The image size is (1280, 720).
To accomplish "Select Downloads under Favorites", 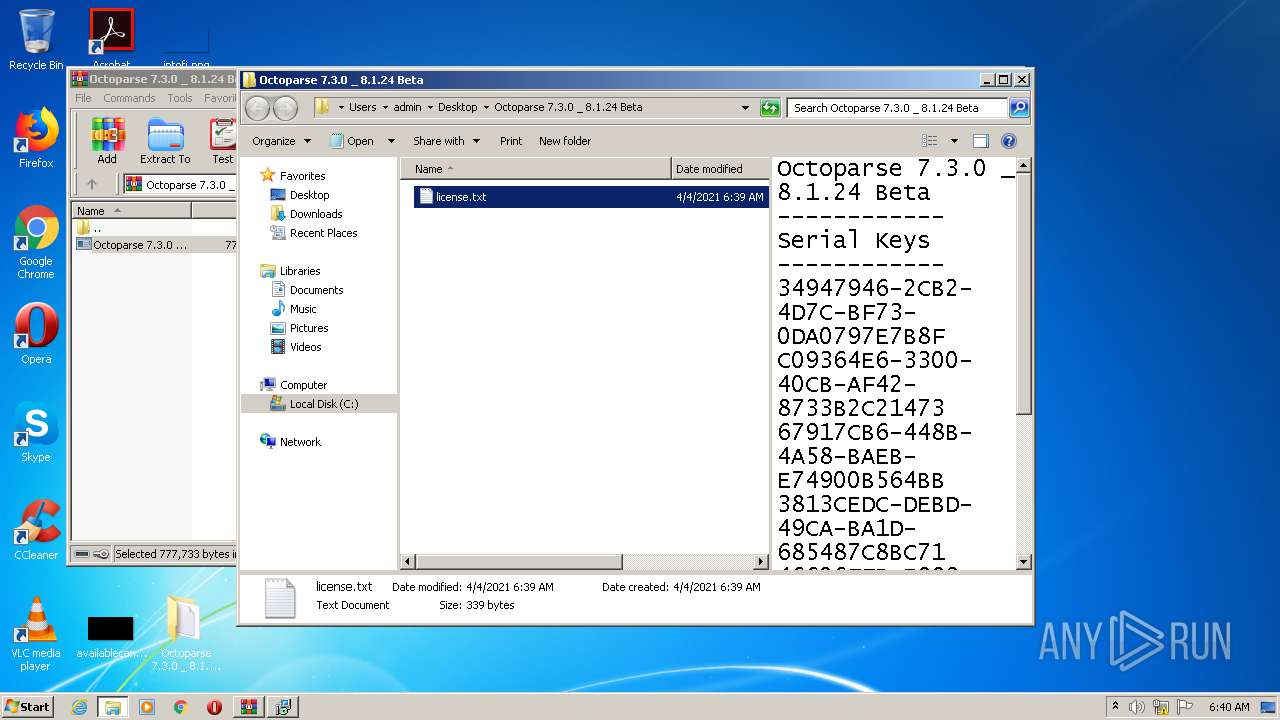I will (316, 214).
